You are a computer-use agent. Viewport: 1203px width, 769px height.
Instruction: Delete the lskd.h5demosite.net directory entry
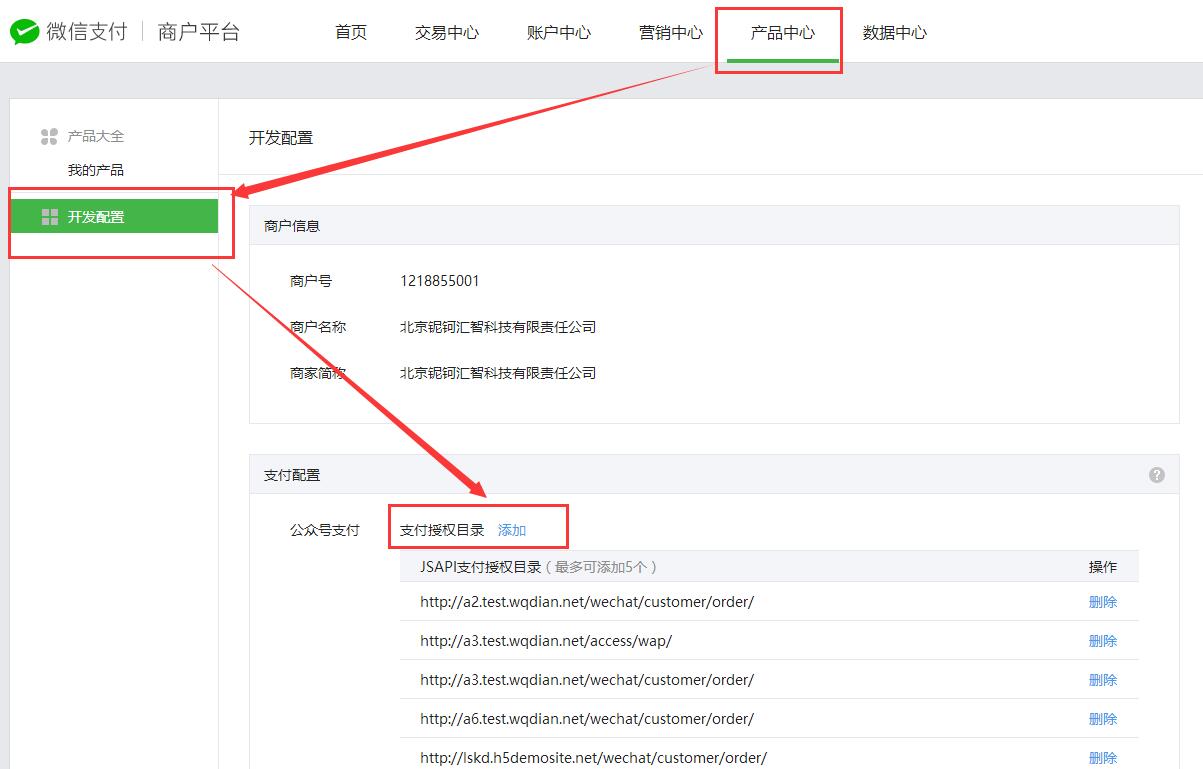[1103, 758]
